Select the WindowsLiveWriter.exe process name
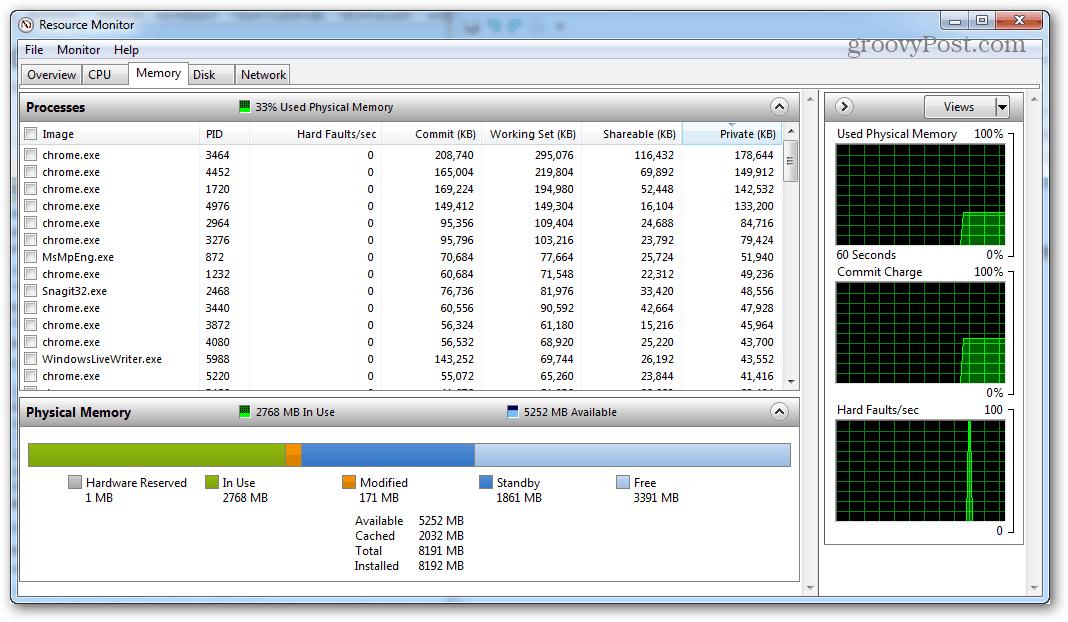The height and width of the screenshot is (622, 1068). 101,359
